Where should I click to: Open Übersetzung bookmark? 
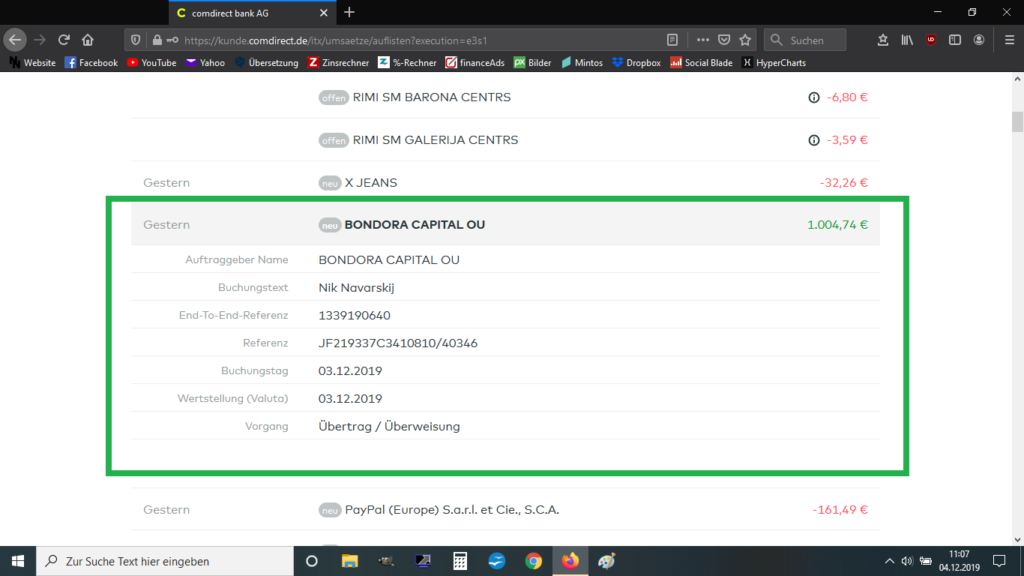pyautogui.click(x=266, y=63)
